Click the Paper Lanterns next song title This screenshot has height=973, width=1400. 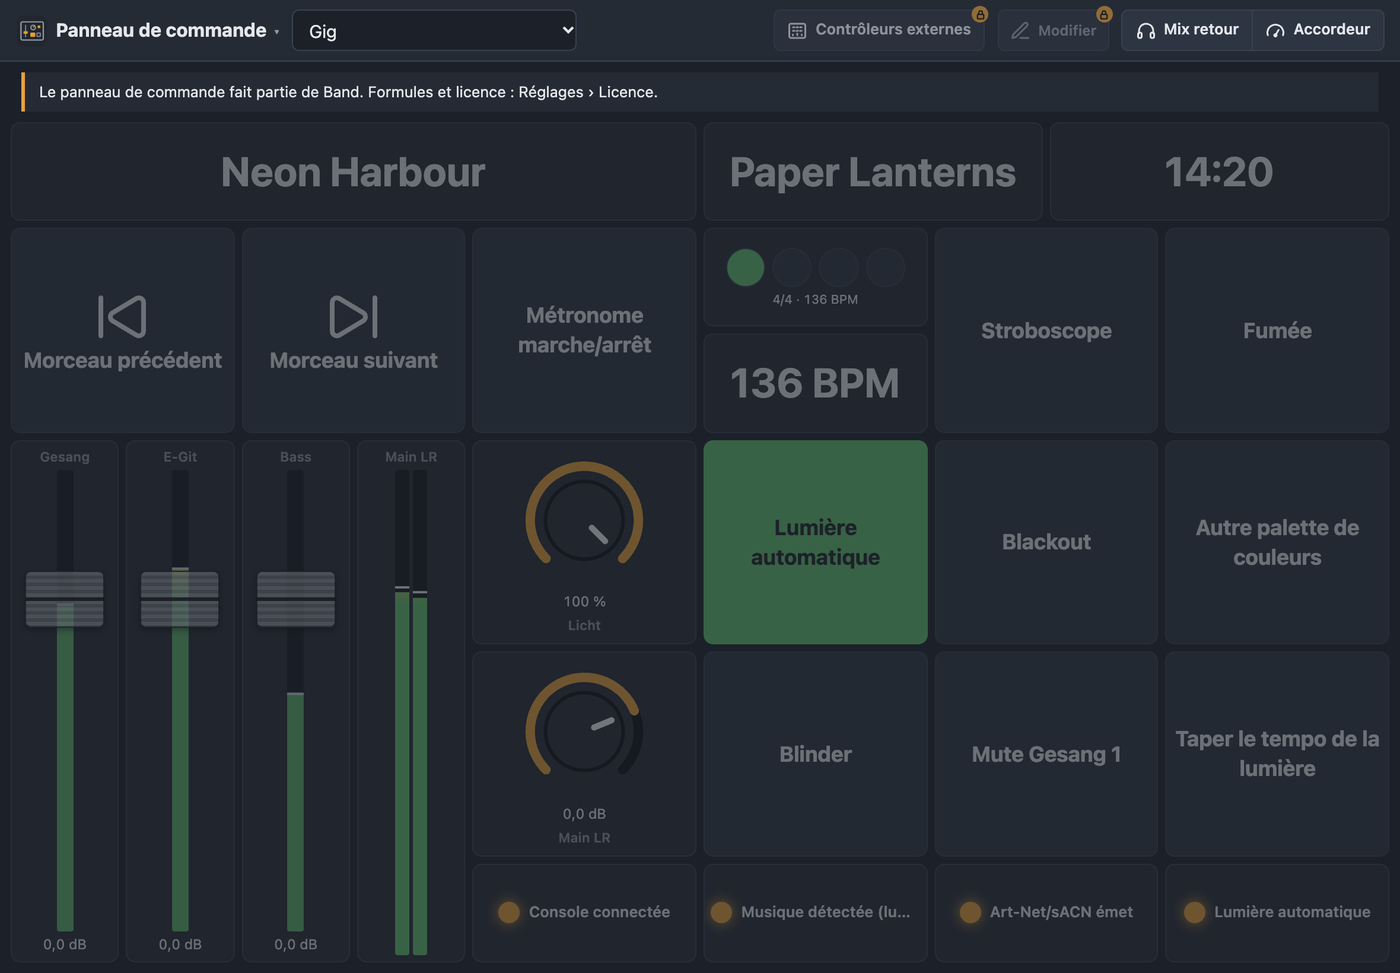click(x=873, y=172)
